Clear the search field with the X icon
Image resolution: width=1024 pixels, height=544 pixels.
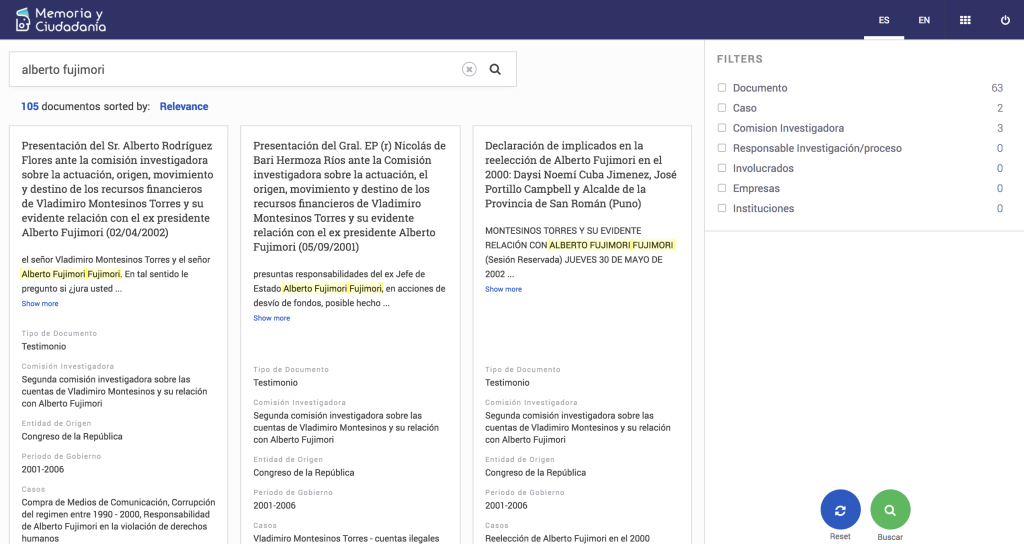(469, 70)
